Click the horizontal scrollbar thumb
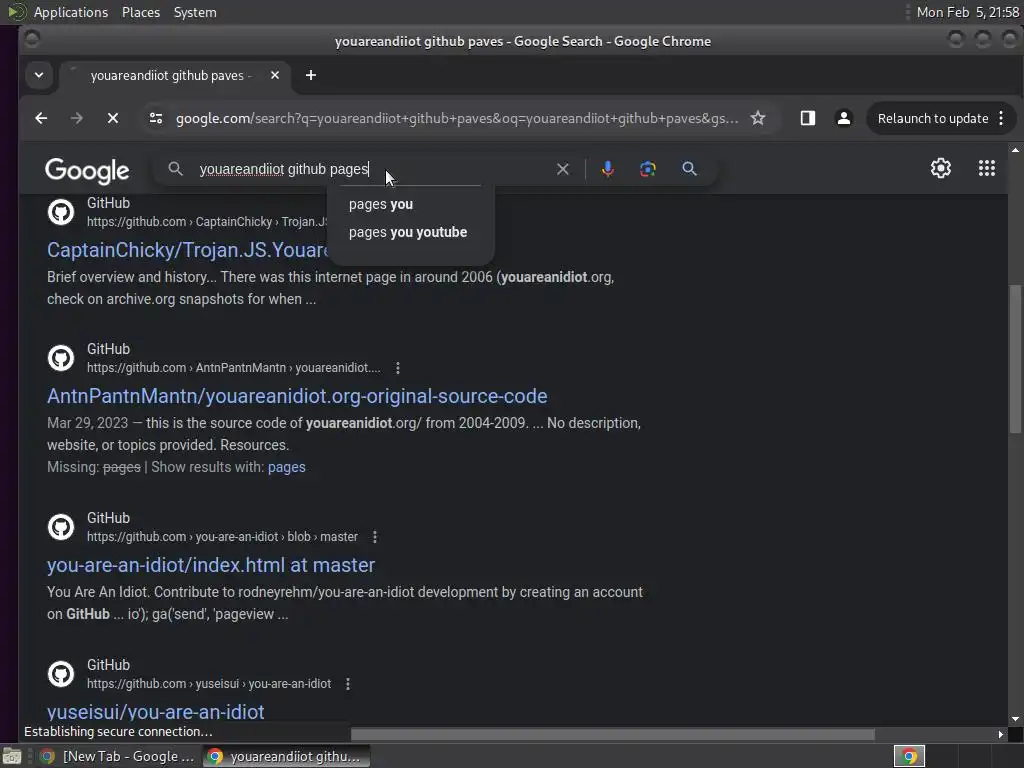This screenshot has width=1024, height=768. [613, 734]
